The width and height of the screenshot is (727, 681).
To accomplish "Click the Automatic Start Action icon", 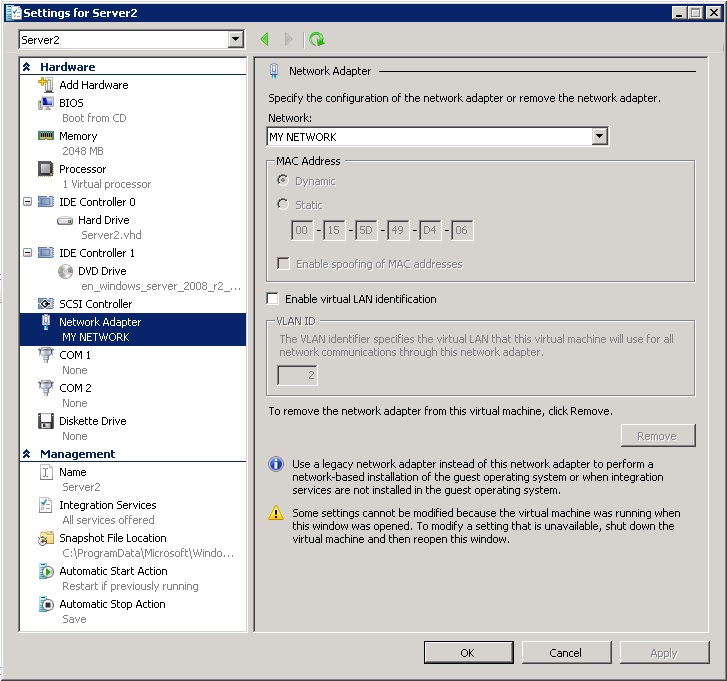I will (x=45, y=571).
